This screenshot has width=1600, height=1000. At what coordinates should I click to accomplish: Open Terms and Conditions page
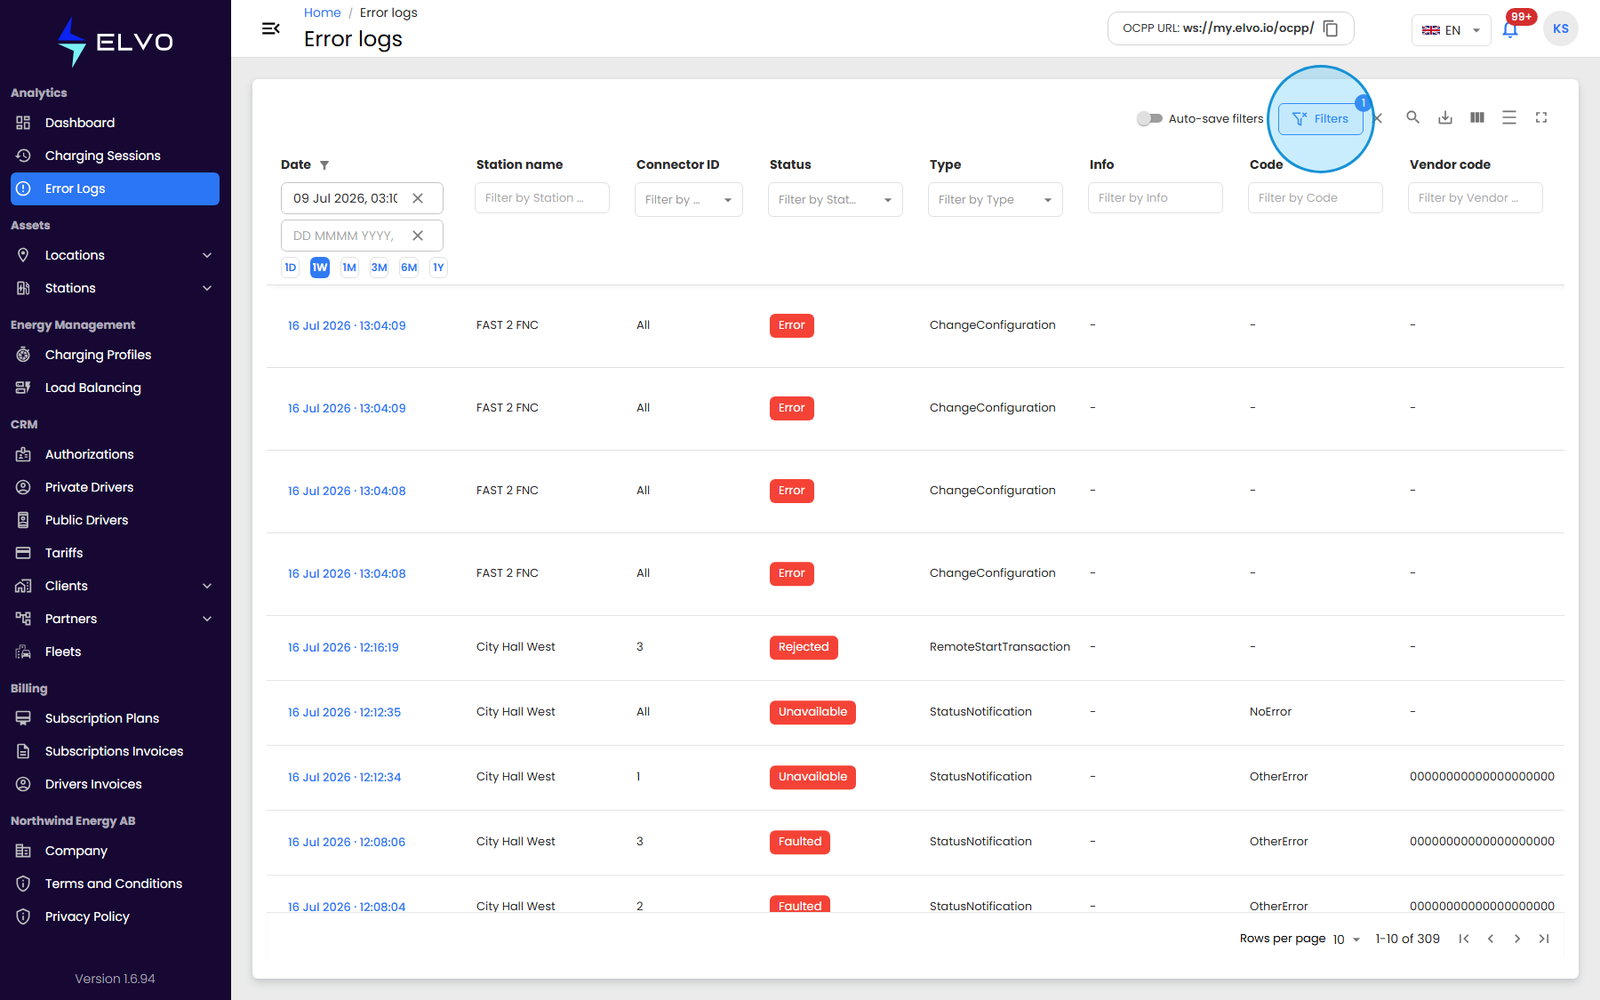115,884
